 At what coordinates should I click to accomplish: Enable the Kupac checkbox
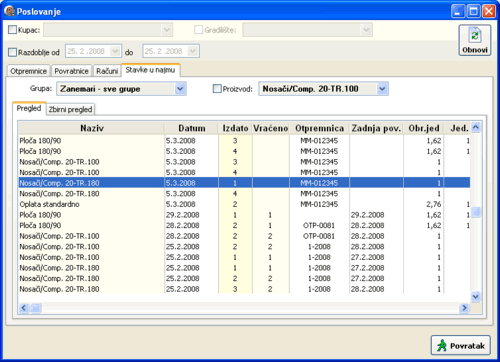tap(12, 30)
